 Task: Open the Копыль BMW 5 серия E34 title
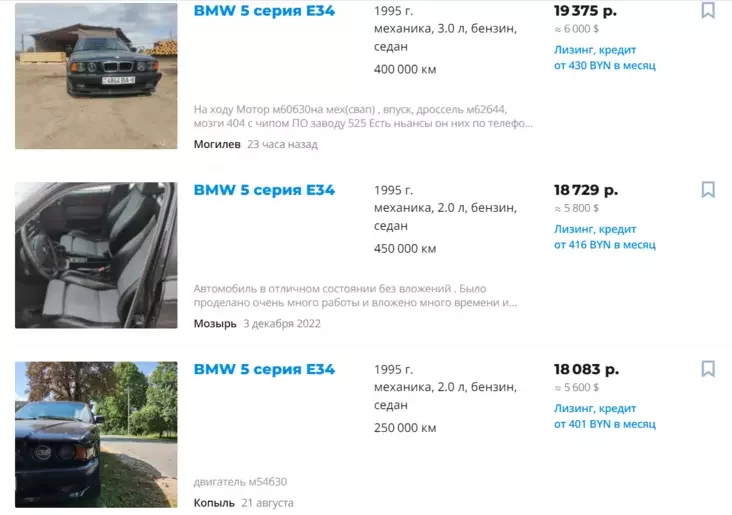pos(264,369)
